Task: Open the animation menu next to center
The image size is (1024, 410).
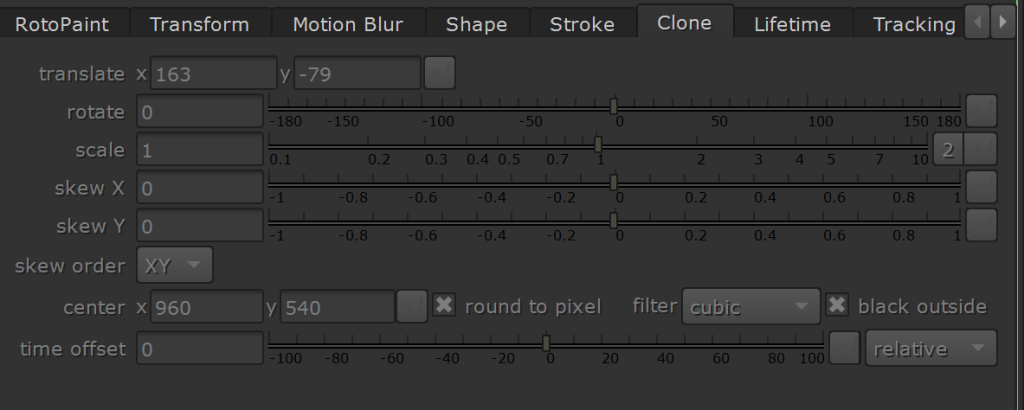Action: pos(412,306)
